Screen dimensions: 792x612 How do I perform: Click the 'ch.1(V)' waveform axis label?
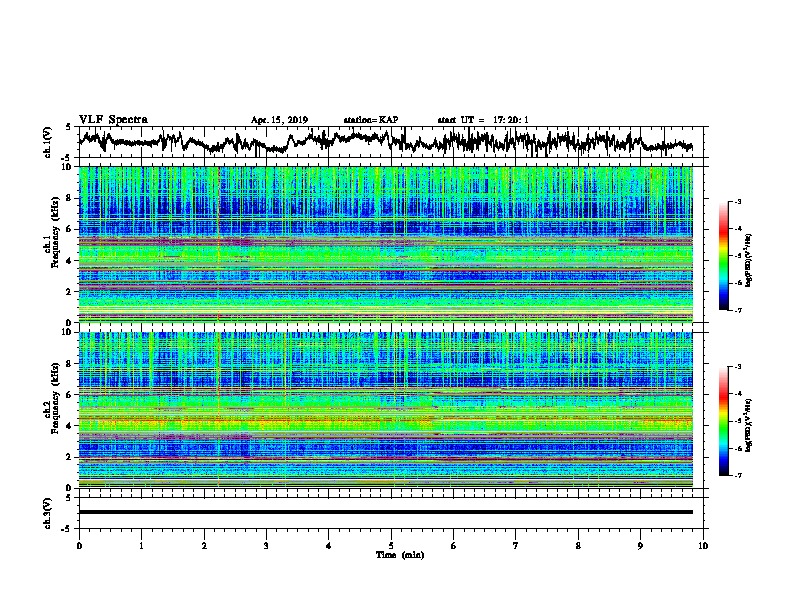click(x=47, y=142)
